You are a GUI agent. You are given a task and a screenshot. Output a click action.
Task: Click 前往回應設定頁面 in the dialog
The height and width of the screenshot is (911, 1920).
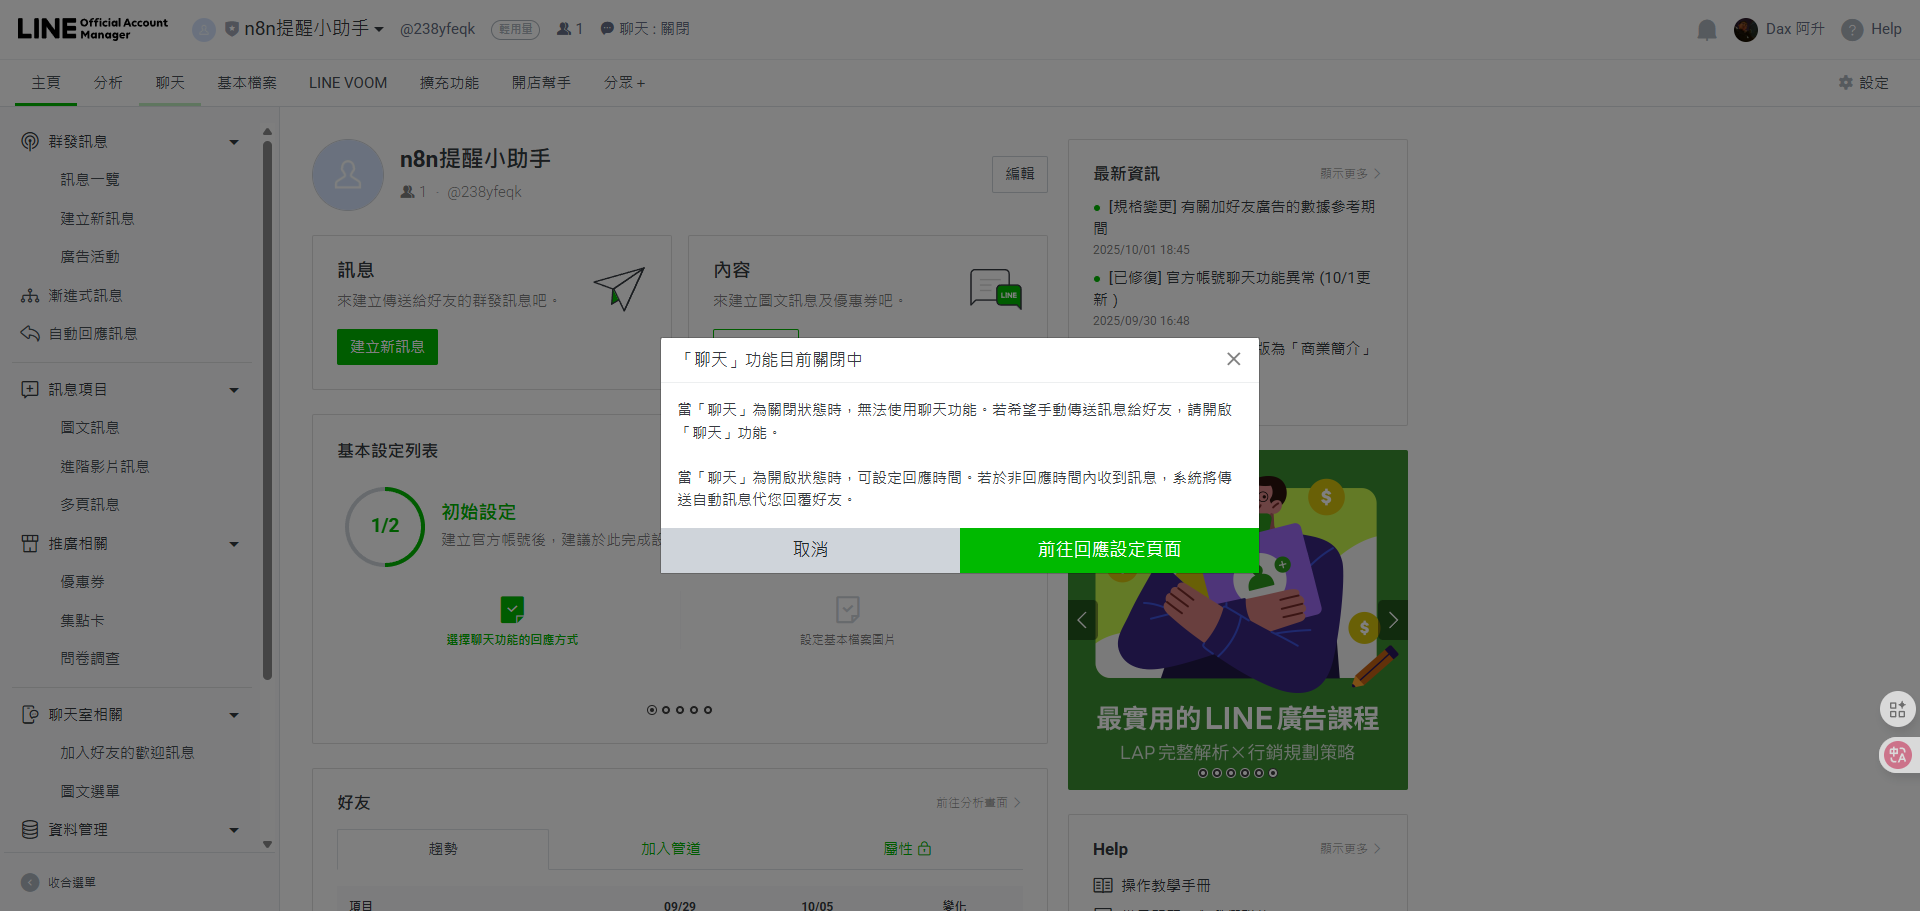(1108, 550)
